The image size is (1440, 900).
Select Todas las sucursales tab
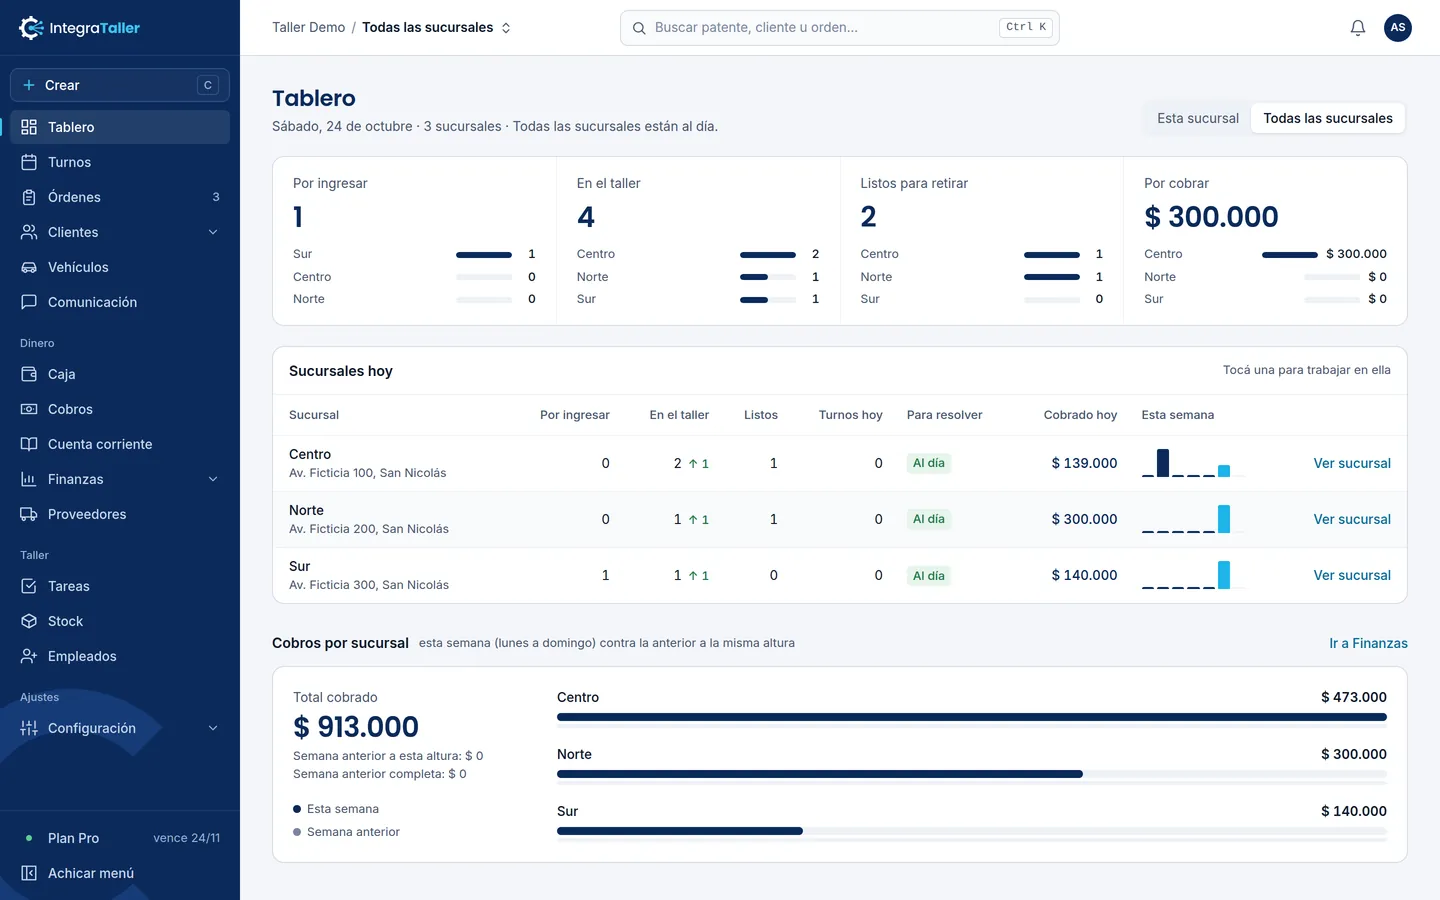pyautogui.click(x=1328, y=118)
